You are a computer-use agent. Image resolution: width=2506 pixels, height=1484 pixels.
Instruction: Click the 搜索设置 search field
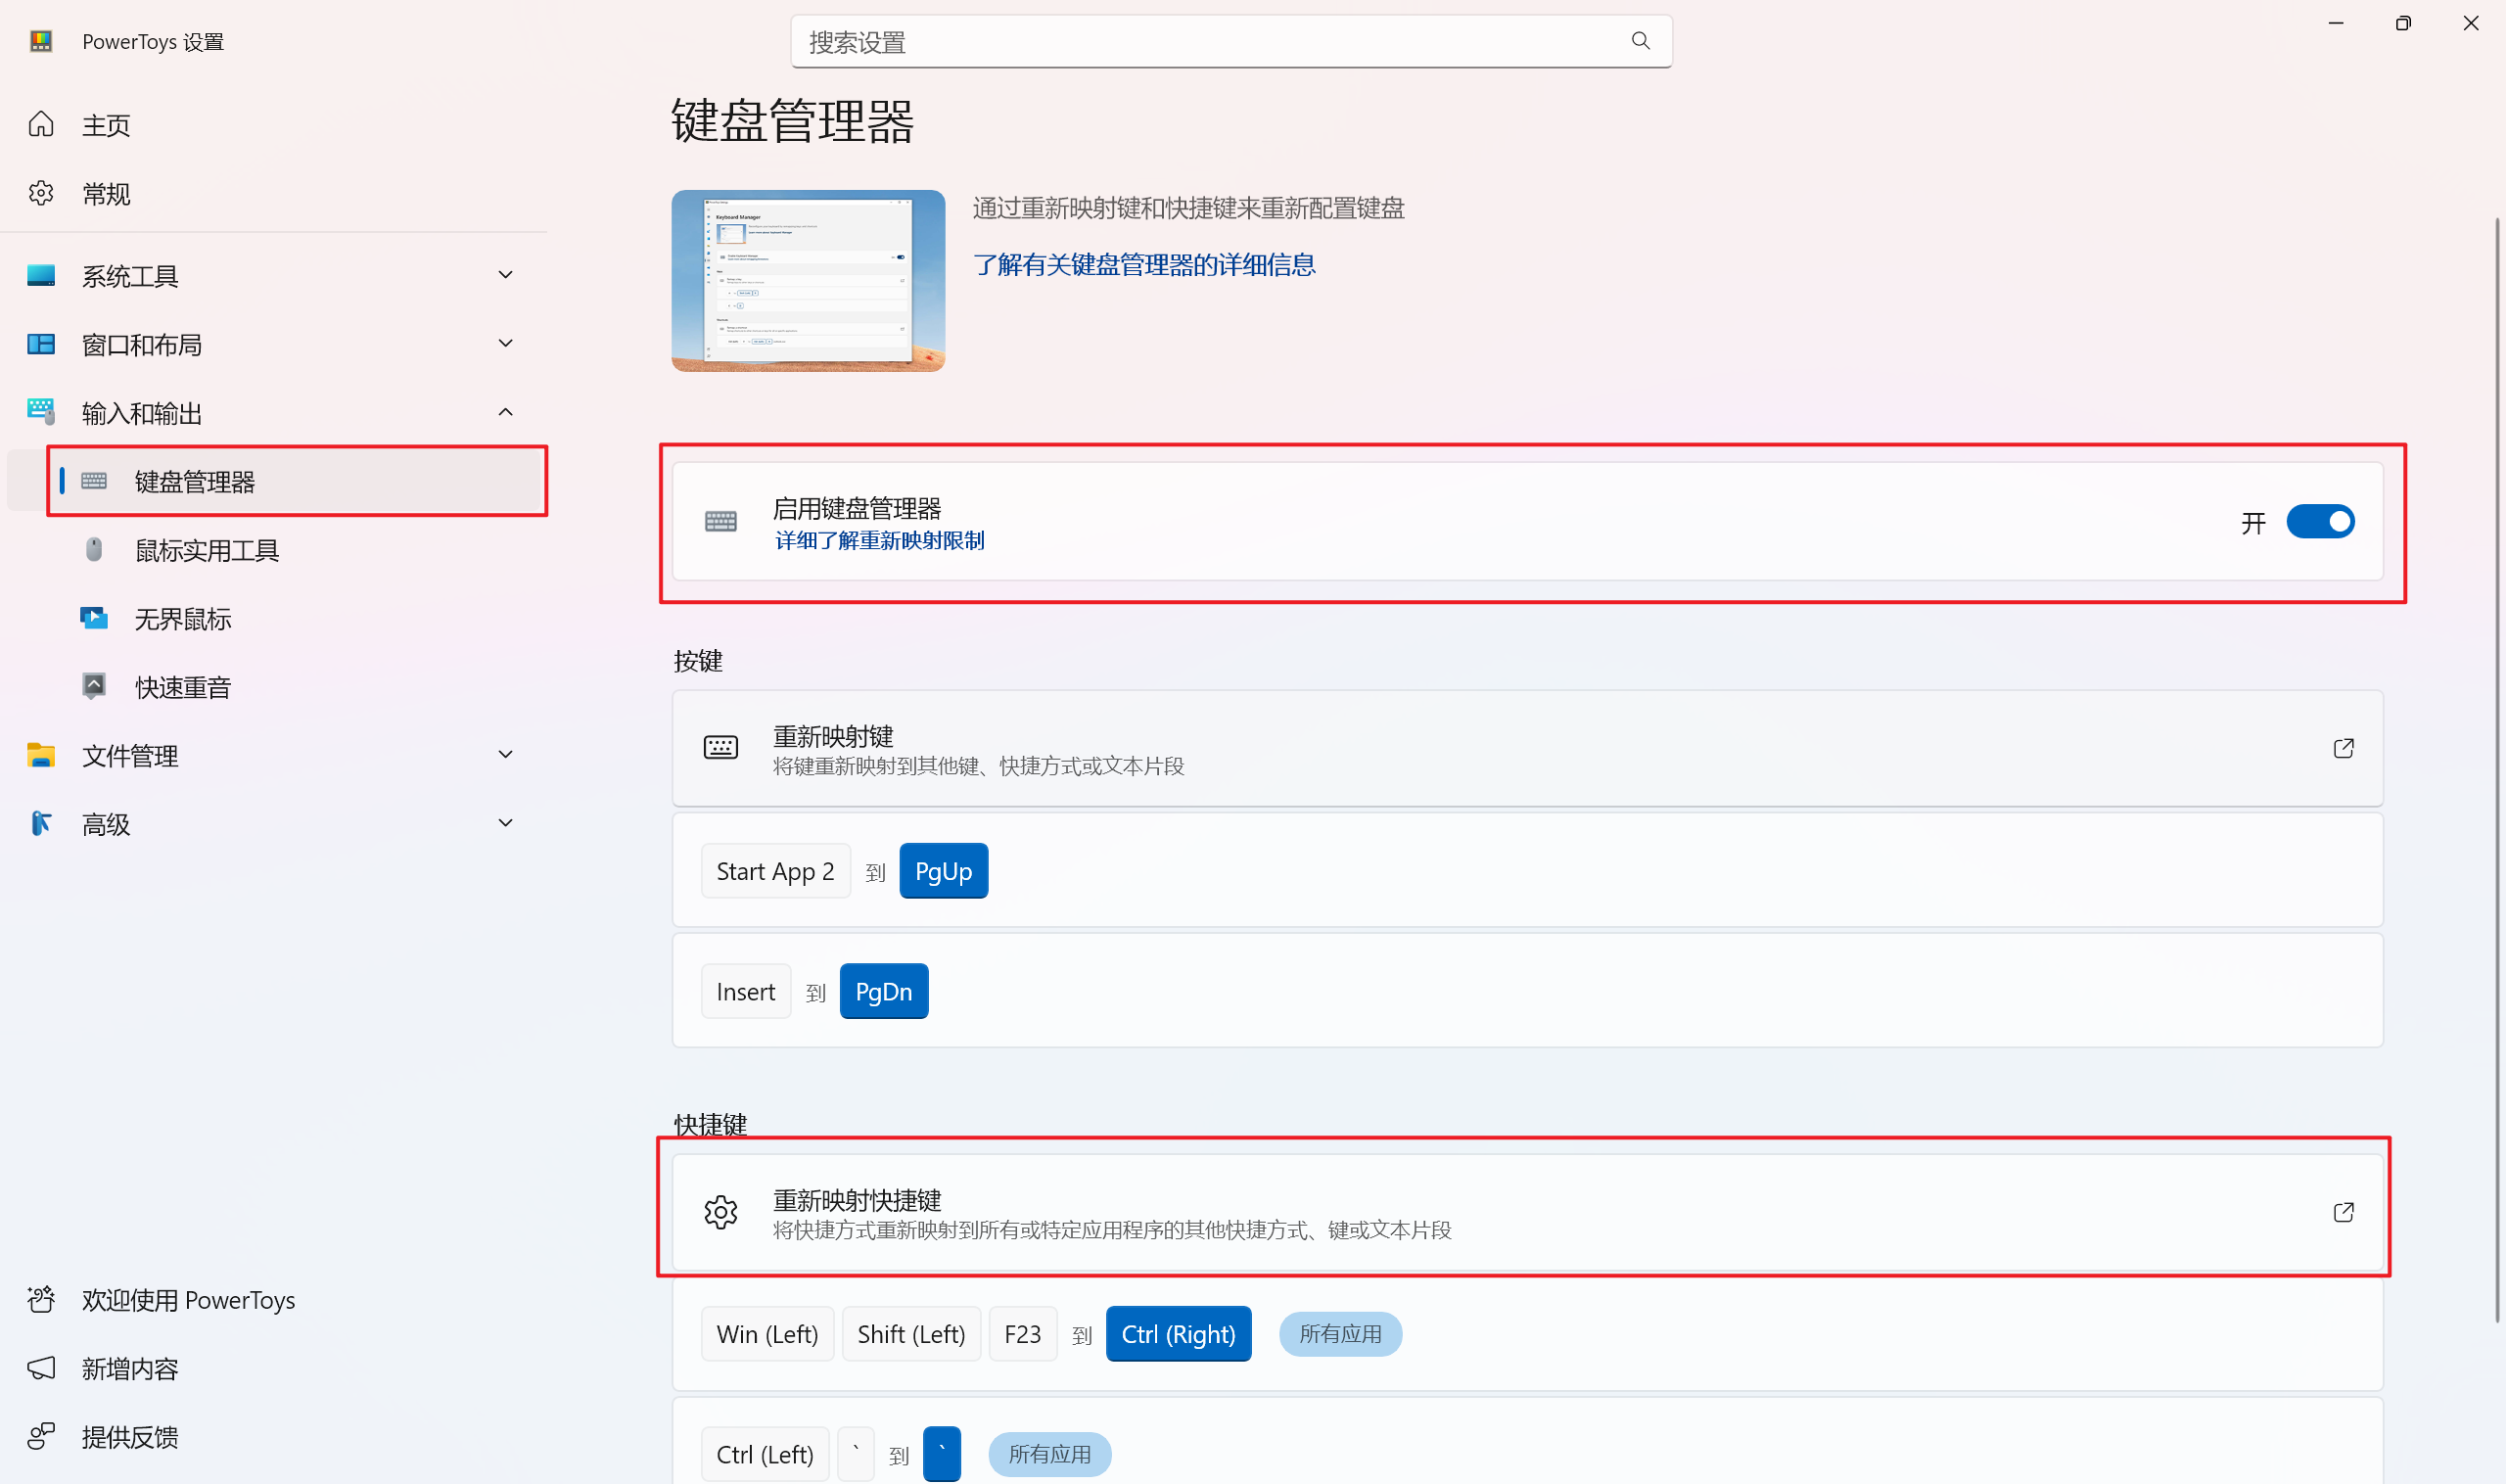1200,42
